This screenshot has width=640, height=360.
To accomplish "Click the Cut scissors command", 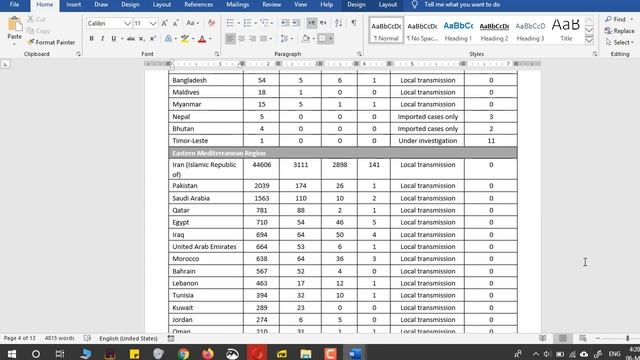I will coord(36,19).
